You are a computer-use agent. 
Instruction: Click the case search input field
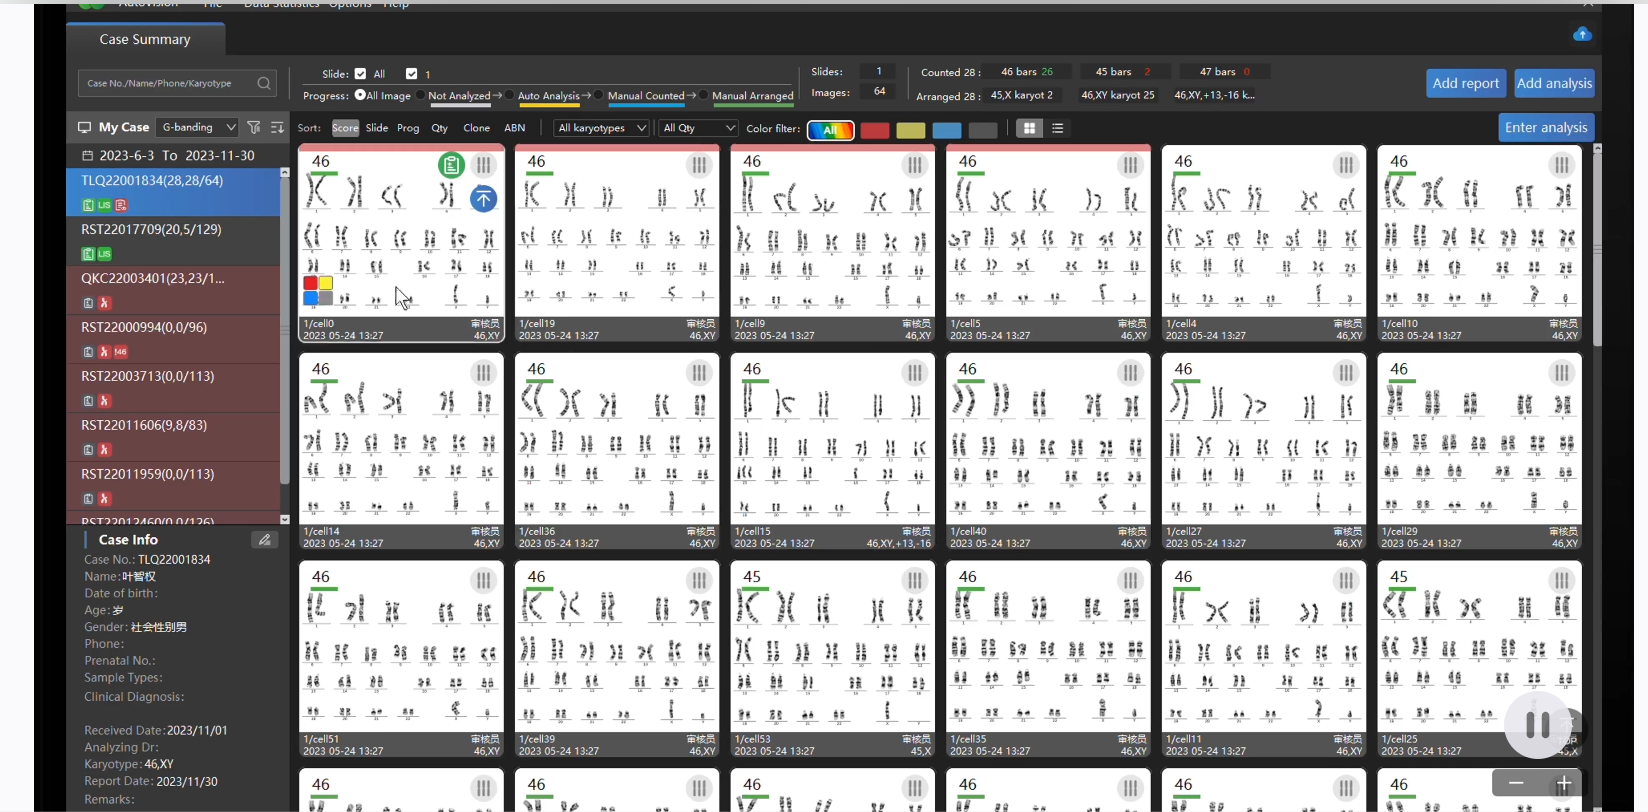177,83
